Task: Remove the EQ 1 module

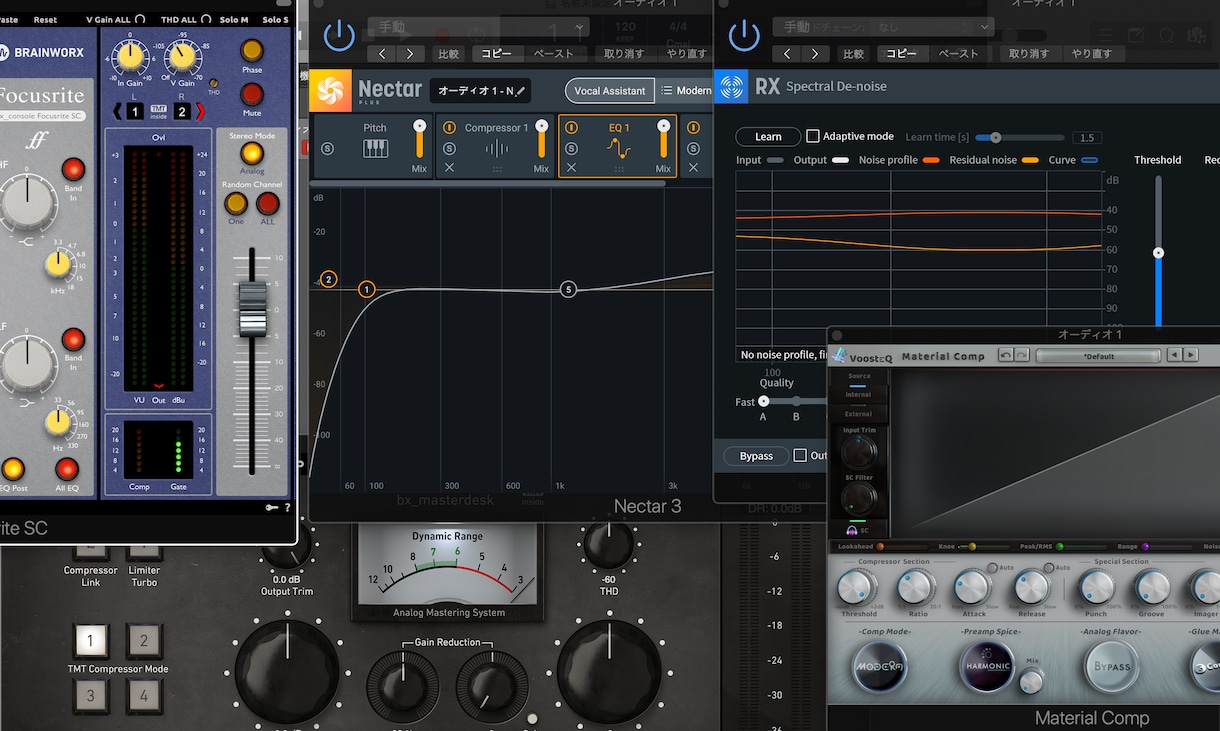Action: point(571,168)
